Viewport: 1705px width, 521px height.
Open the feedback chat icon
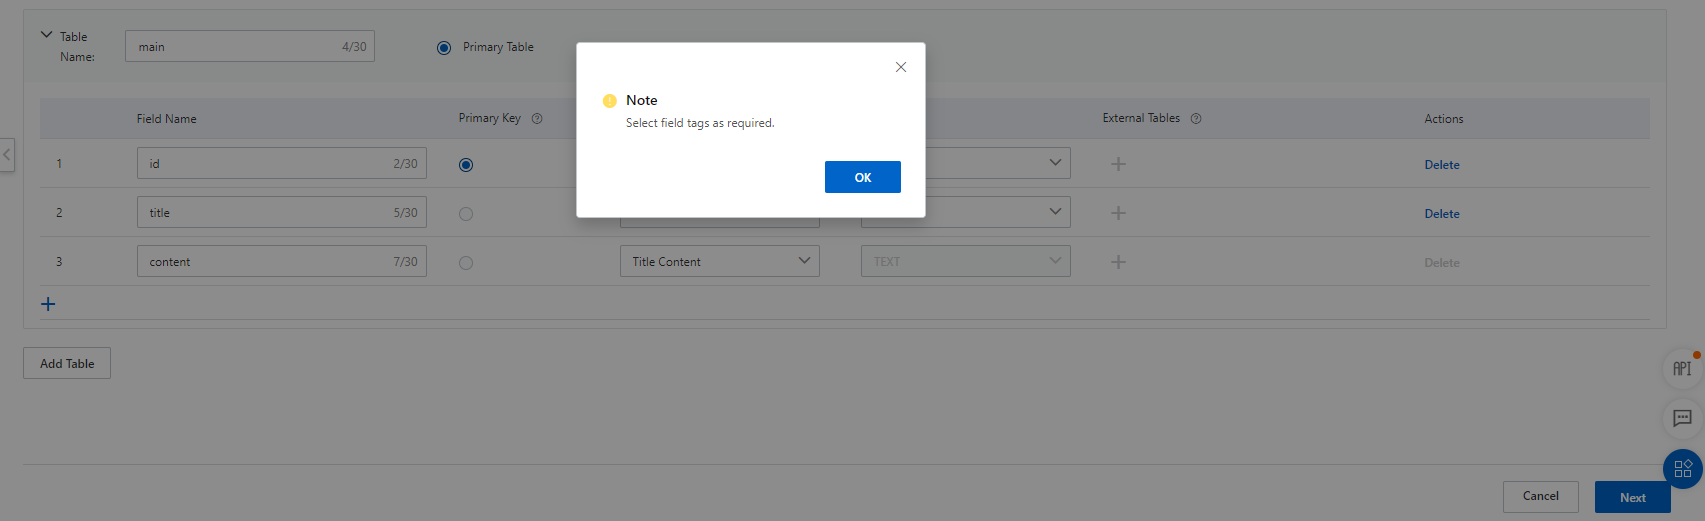pyautogui.click(x=1682, y=418)
